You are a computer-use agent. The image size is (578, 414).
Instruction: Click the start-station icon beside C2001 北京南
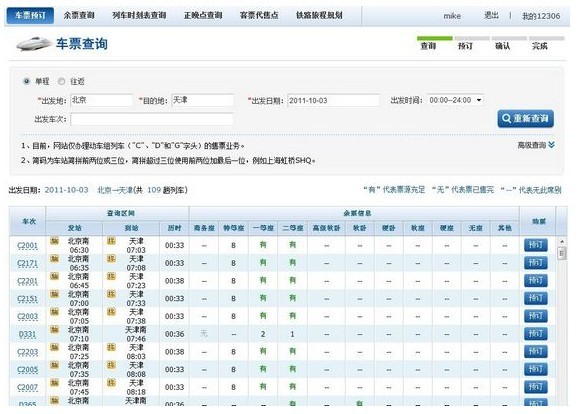click(x=55, y=241)
